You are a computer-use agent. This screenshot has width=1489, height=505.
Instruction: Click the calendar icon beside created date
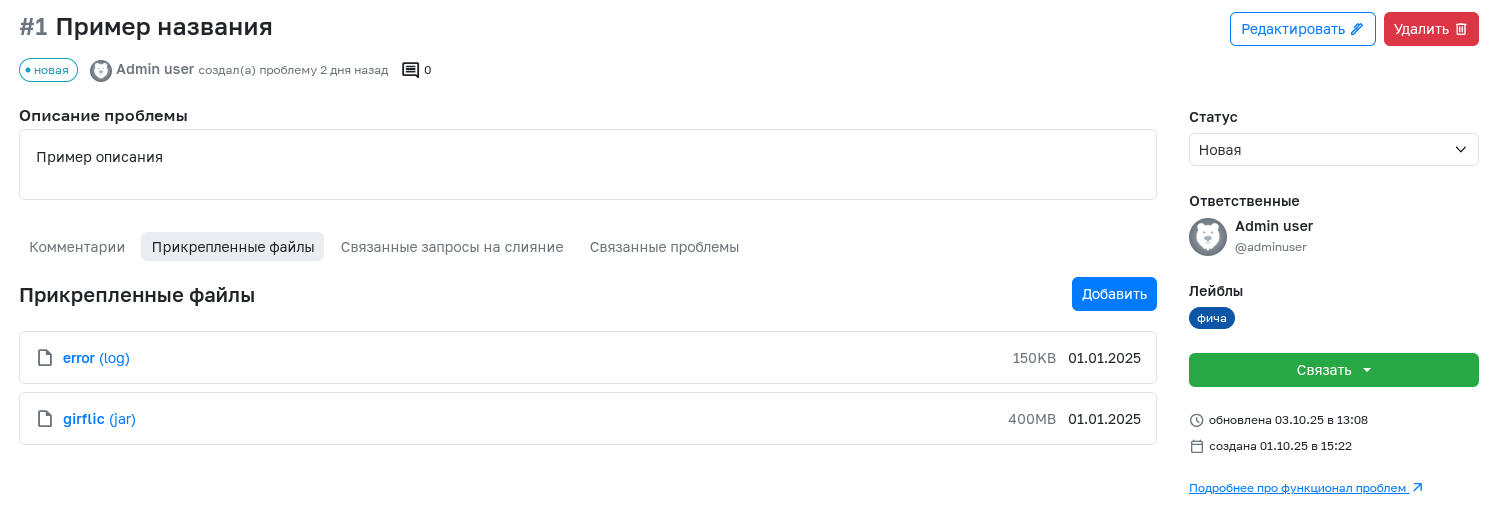pyautogui.click(x=1197, y=446)
